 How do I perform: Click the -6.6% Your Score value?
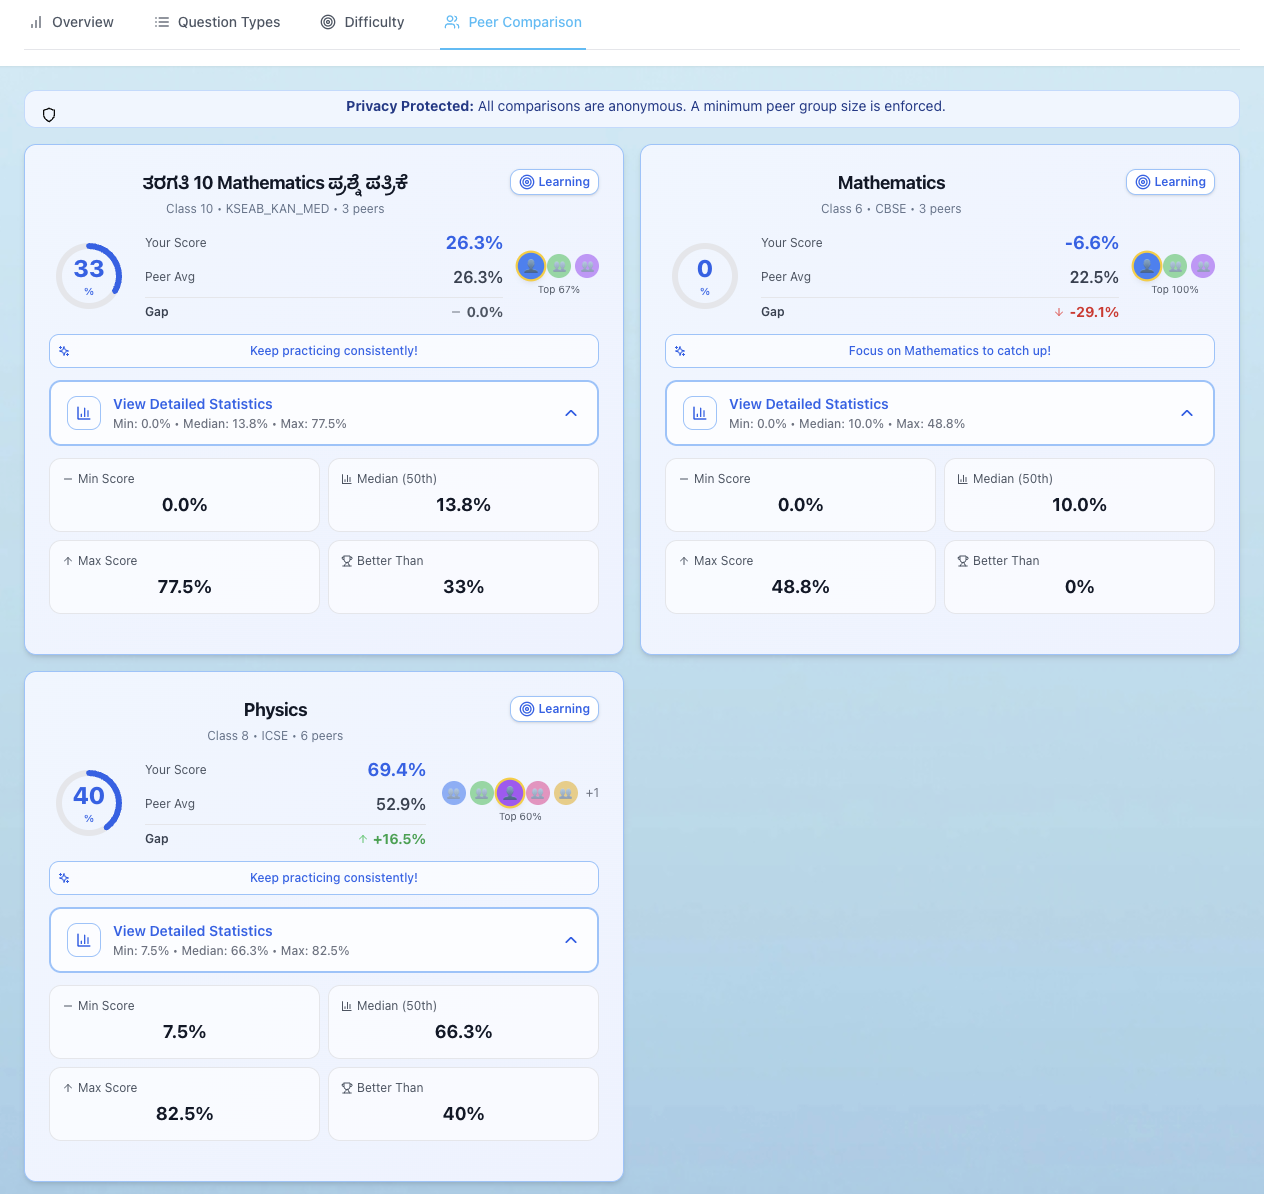pos(1091,243)
